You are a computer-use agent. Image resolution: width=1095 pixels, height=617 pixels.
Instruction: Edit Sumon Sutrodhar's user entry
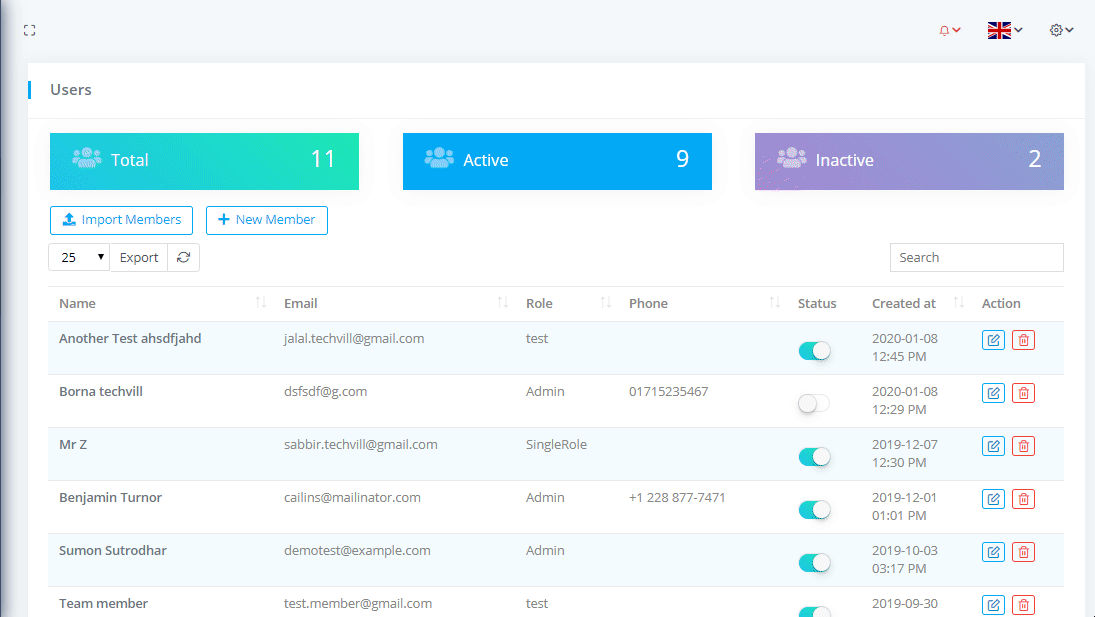point(993,552)
